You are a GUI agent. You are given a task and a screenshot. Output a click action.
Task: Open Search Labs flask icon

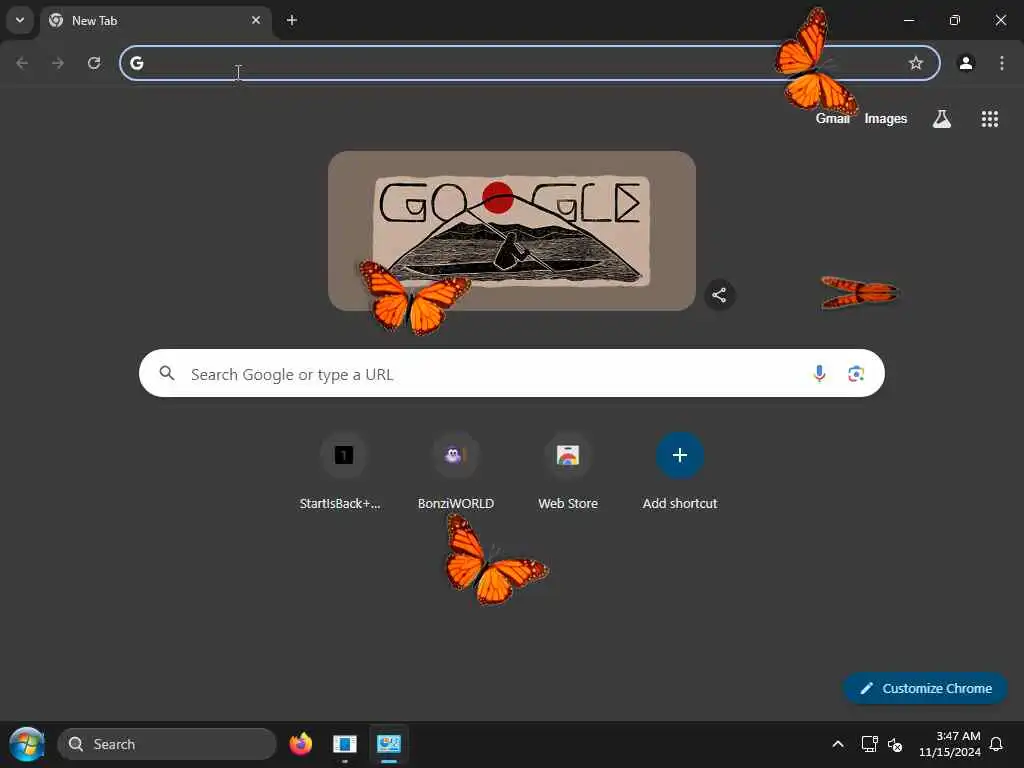click(942, 119)
